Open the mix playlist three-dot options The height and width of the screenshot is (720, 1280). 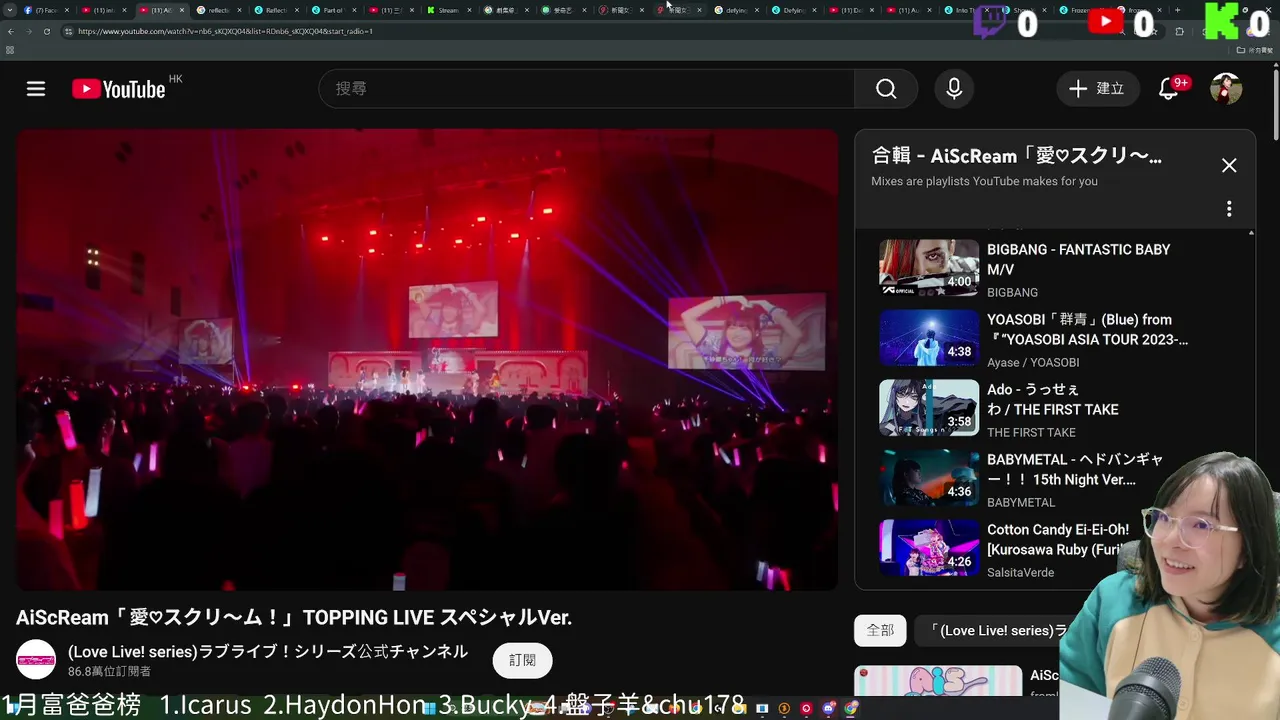tap(1229, 209)
